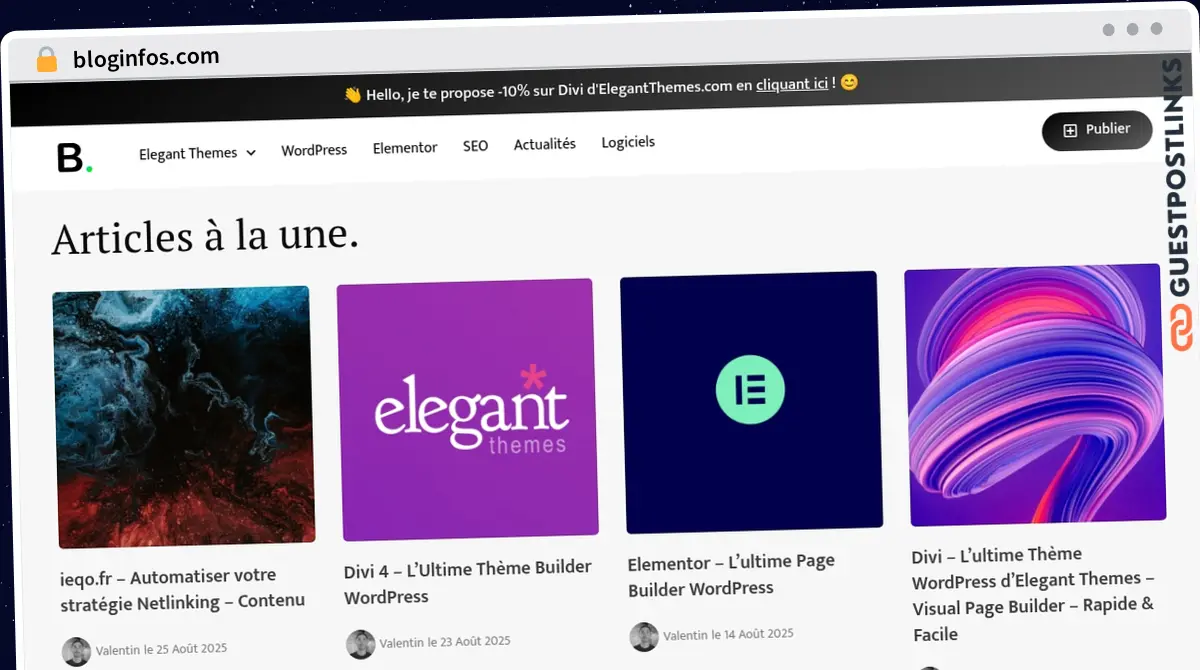Click author text 'Valentin le 23 Août 2025'
The width and height of the screenshot is (1200, 670).
tap(445, 642)
